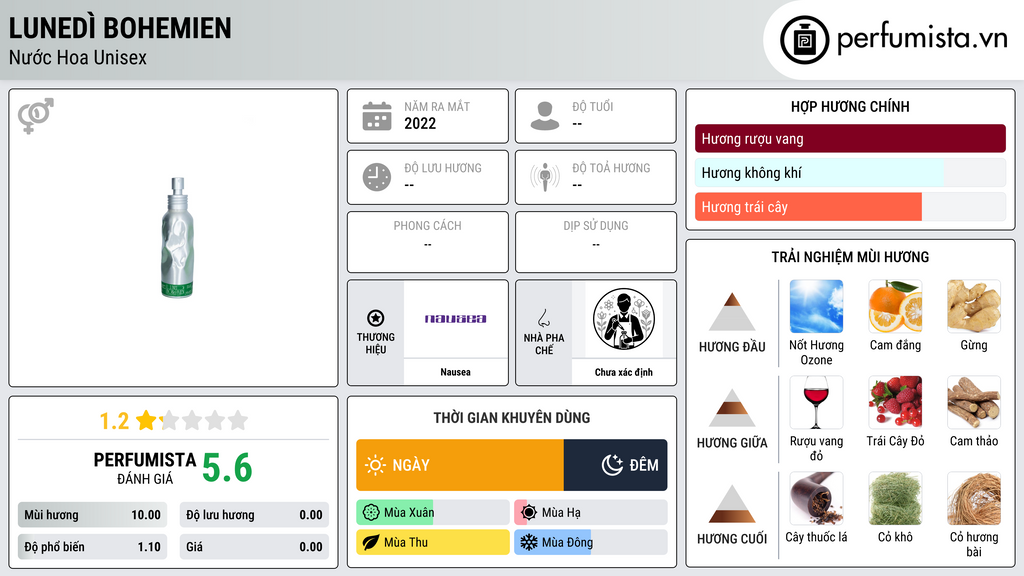Click the sillage icon for Độ Toả Hương
This screenshot has width=1024, height=576.
545,177
